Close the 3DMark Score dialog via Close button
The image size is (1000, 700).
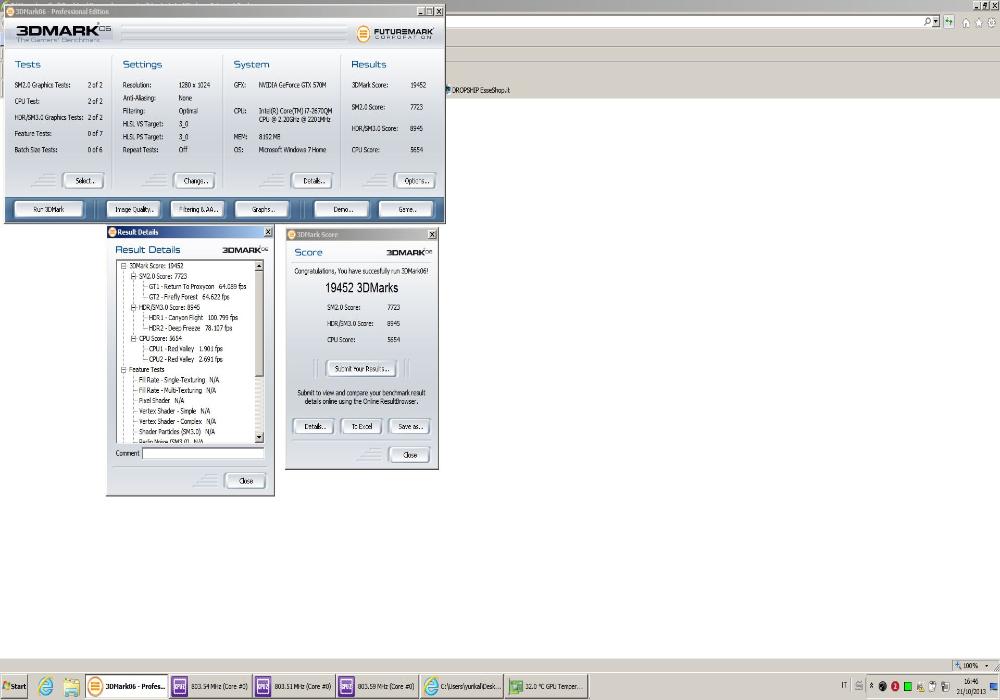[409, 455]
